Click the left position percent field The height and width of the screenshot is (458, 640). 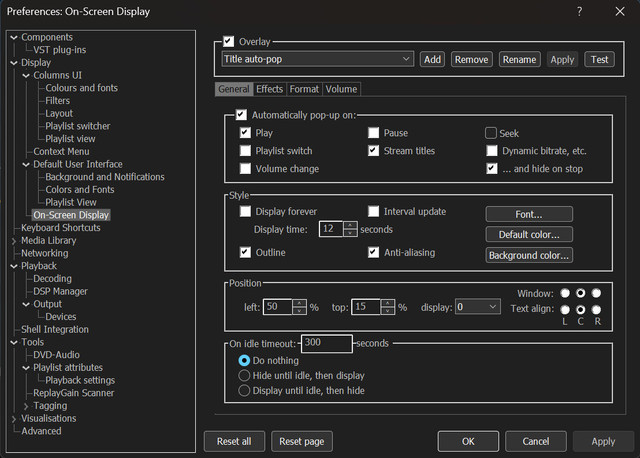coord(278,307)
